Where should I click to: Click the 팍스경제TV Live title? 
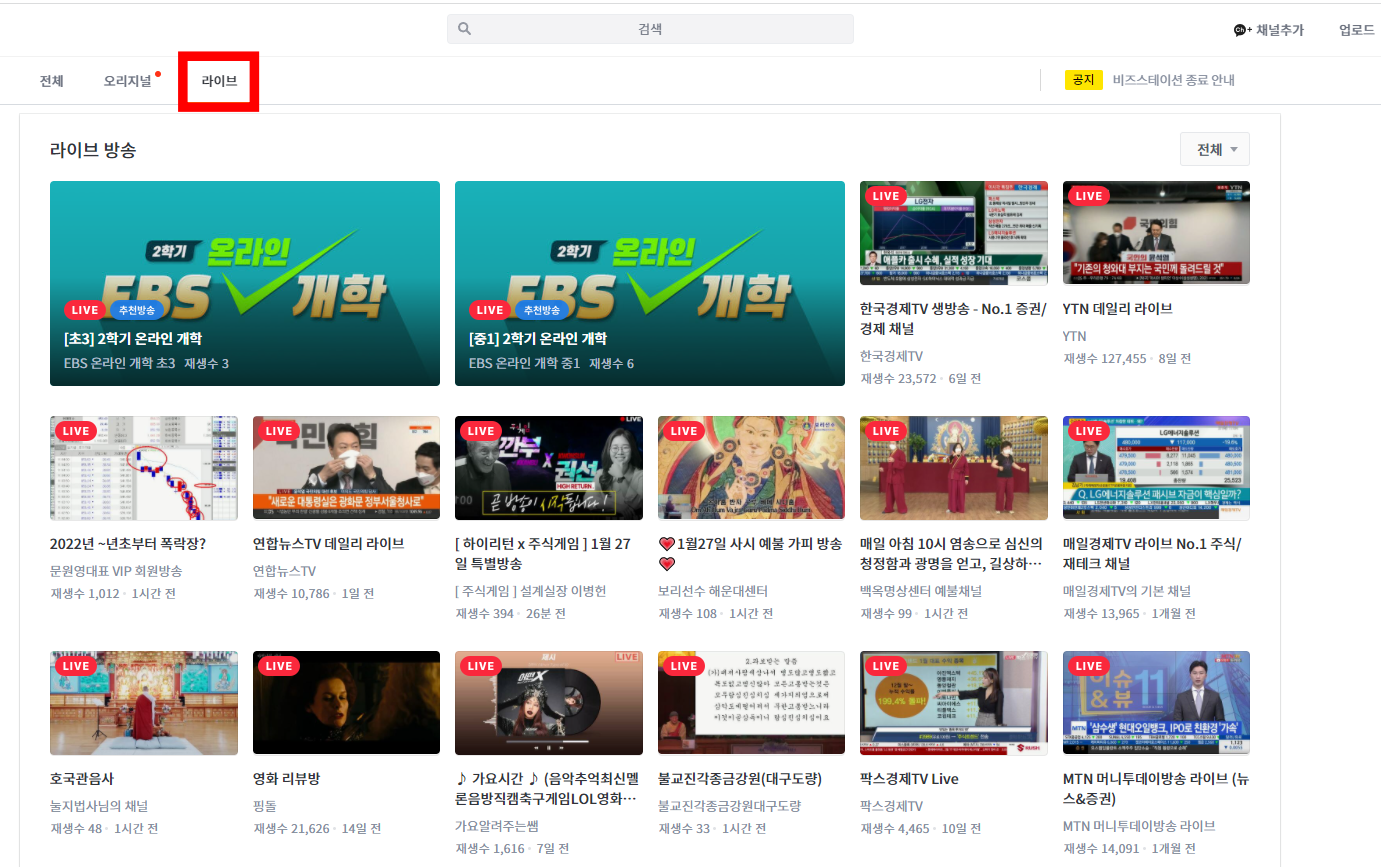(x=910, y=779)
